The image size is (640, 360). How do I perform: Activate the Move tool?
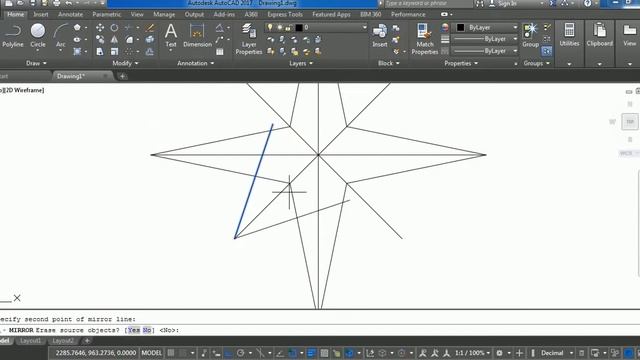coord(100,28)
